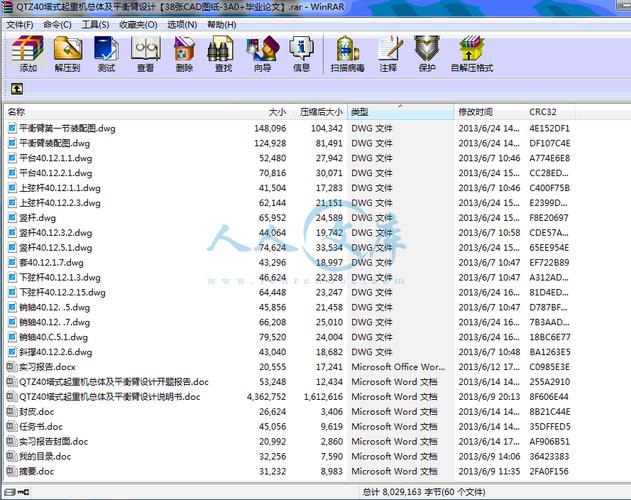Click file icon of 套40.12.1.7.dwg

coord(12,262)
